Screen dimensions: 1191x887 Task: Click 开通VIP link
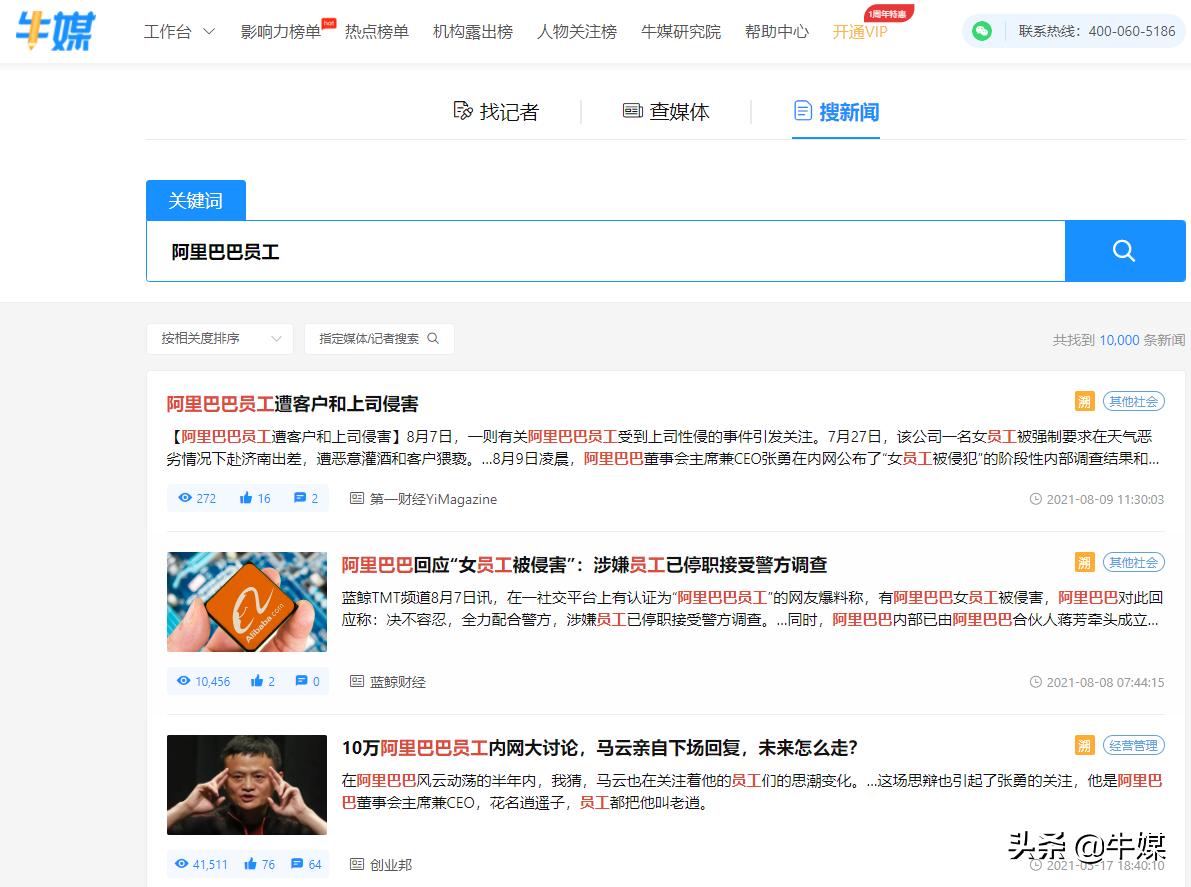860,31
